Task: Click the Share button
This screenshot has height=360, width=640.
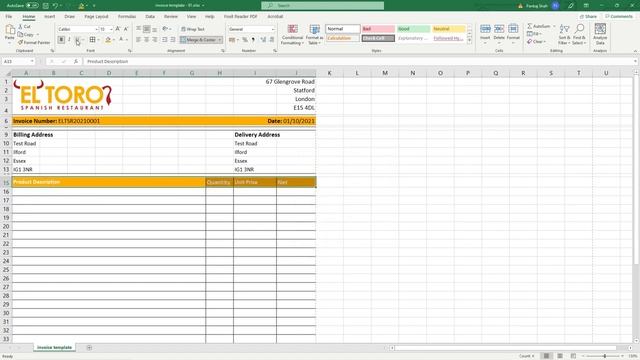Action: coord(588,16)
